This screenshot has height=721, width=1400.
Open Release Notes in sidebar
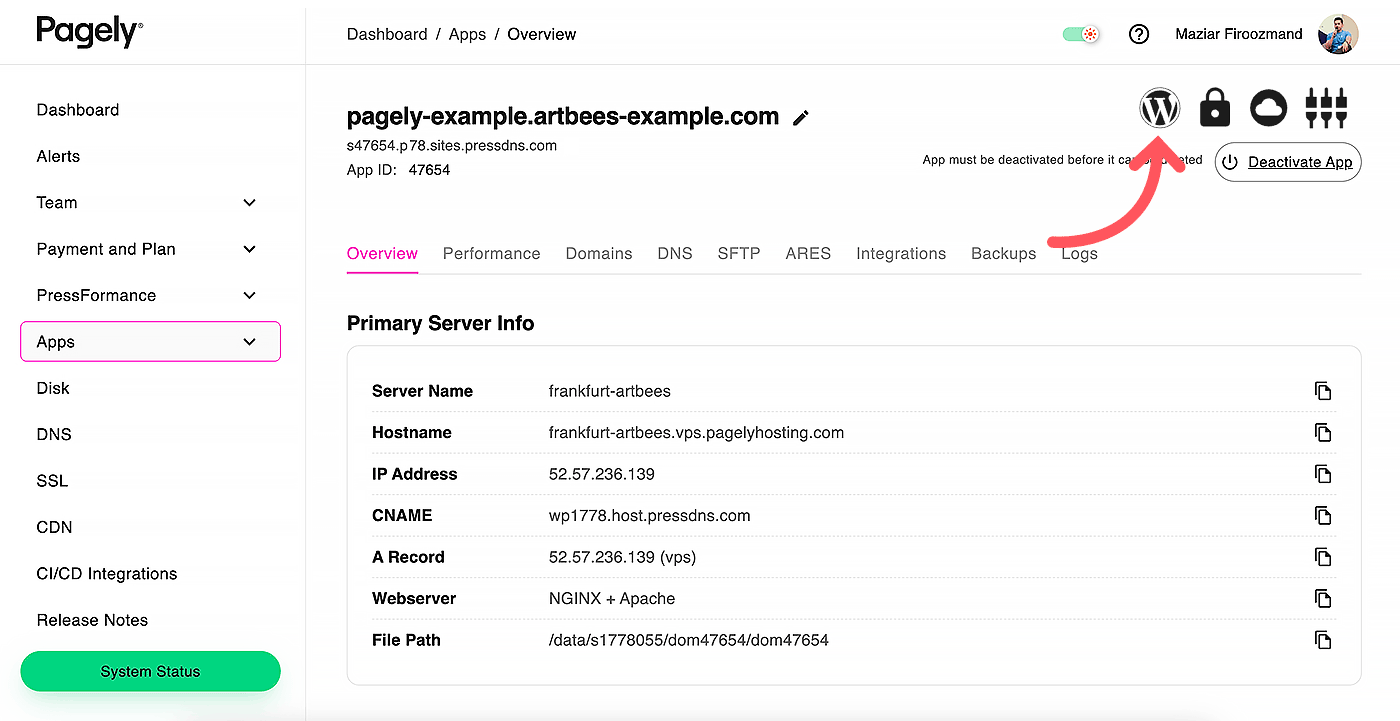[x=92, y=620]
